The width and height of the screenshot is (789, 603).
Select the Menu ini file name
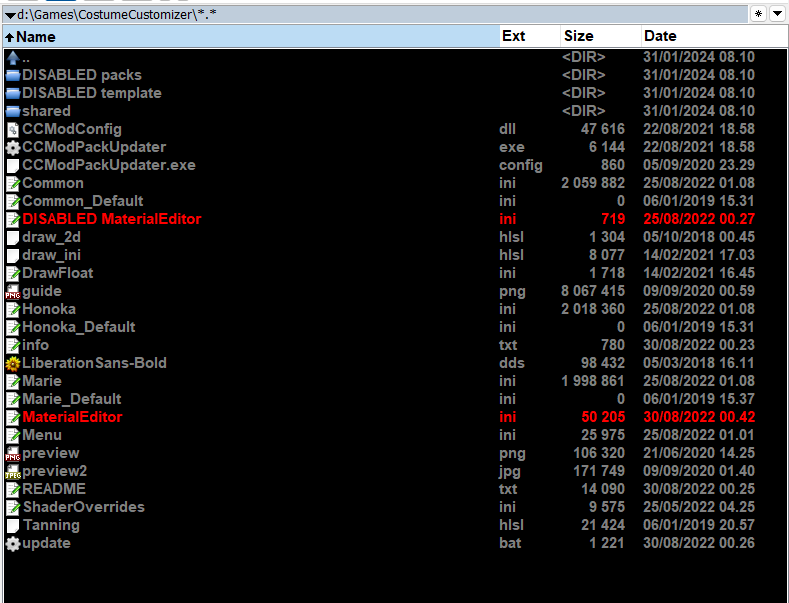pyautogui.click(x=42, y=435)
